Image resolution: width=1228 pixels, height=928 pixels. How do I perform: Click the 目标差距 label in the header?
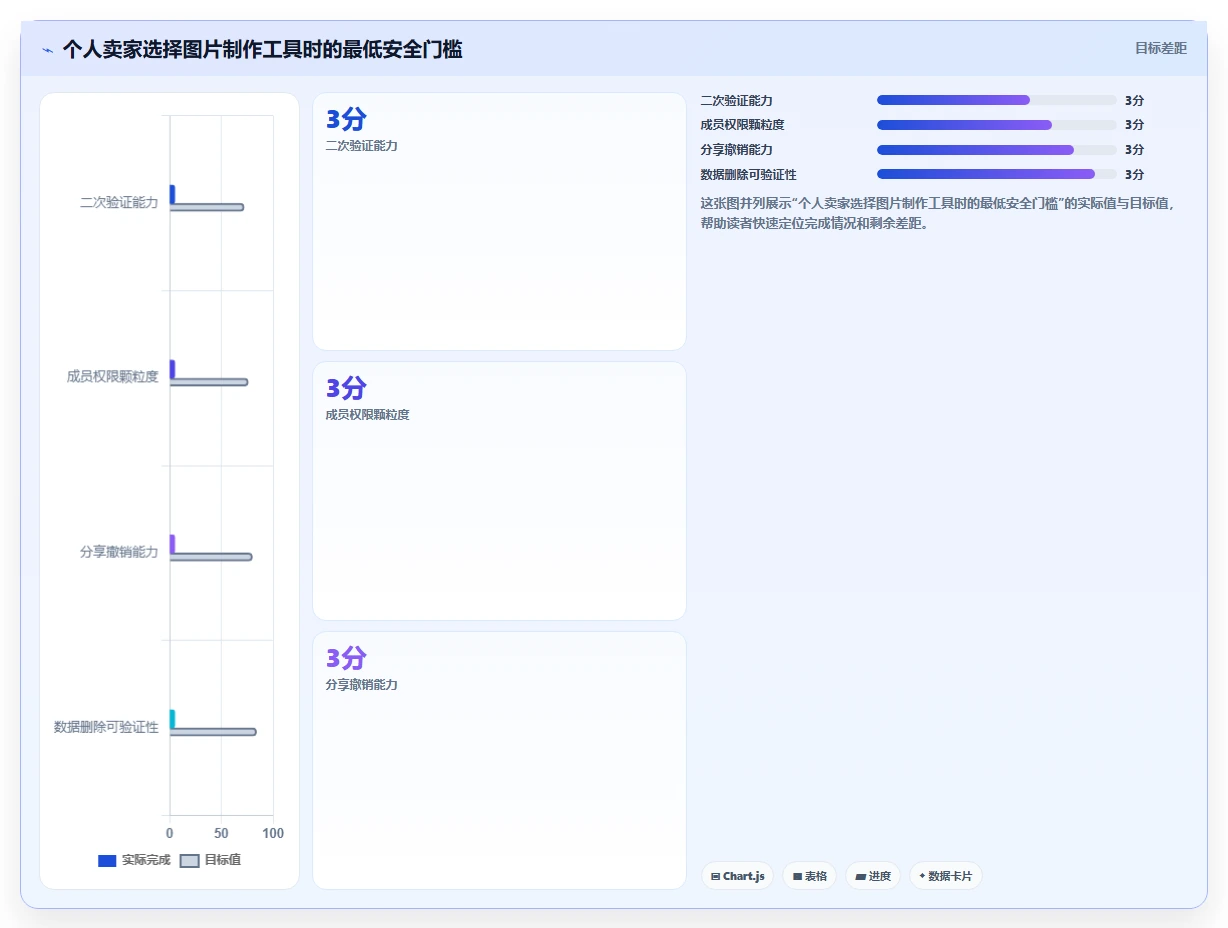pyautogui.click(x=1160, y=48)
